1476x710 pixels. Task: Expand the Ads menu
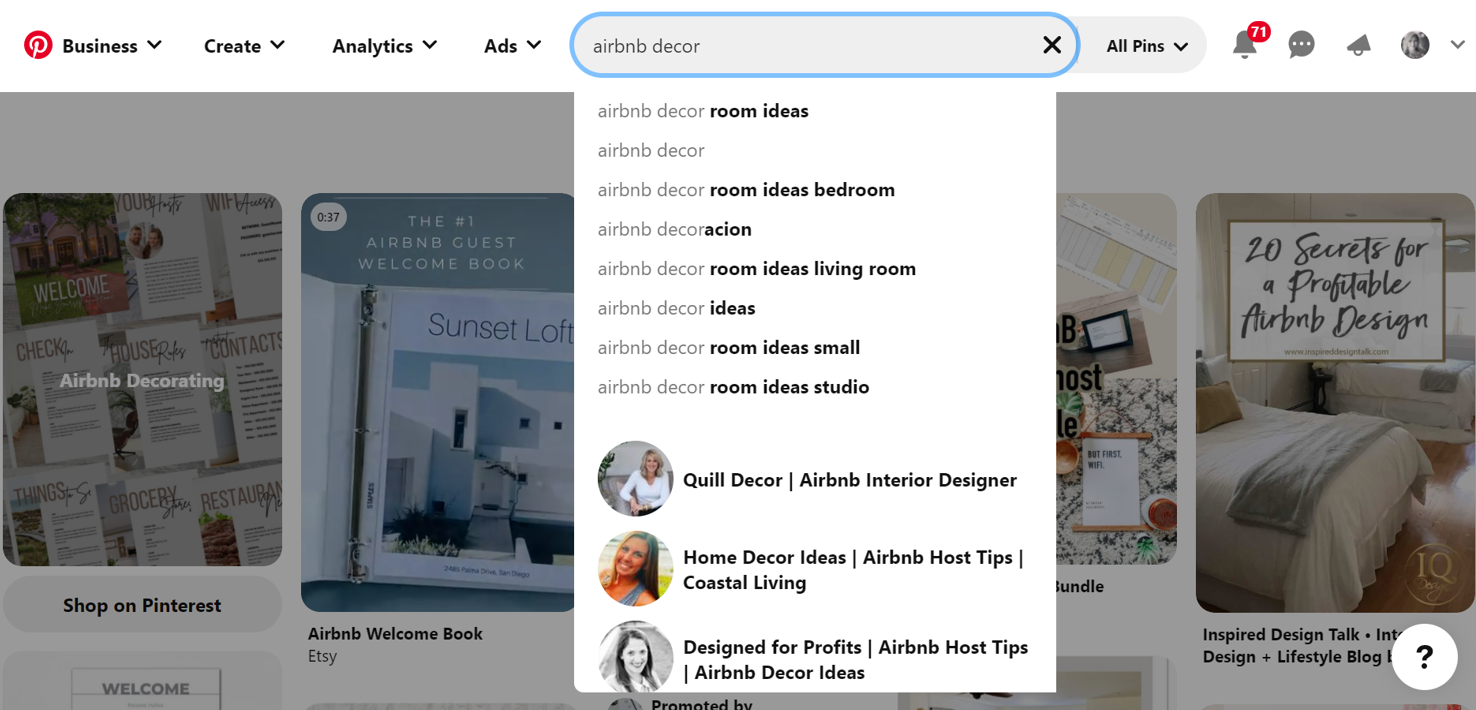(512, 46)
